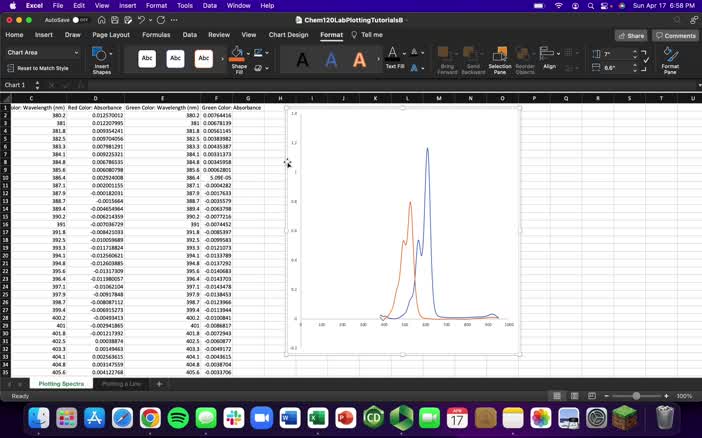
Task: Open the Comments pane button
Action: click(676, 36)
